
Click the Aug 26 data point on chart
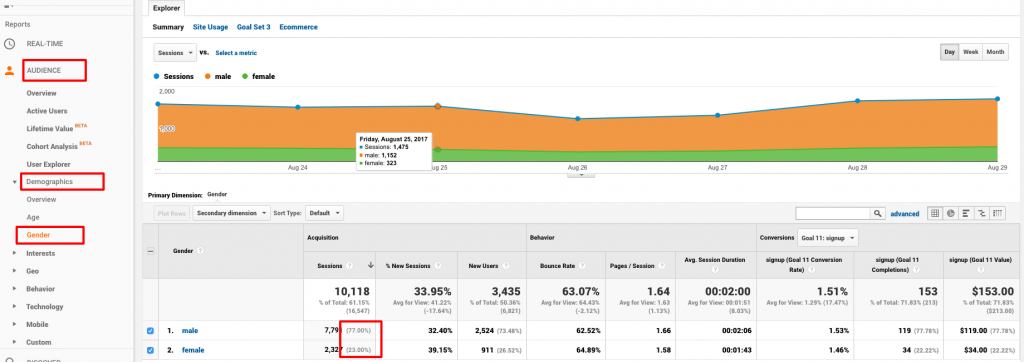(x=577, y=119)
